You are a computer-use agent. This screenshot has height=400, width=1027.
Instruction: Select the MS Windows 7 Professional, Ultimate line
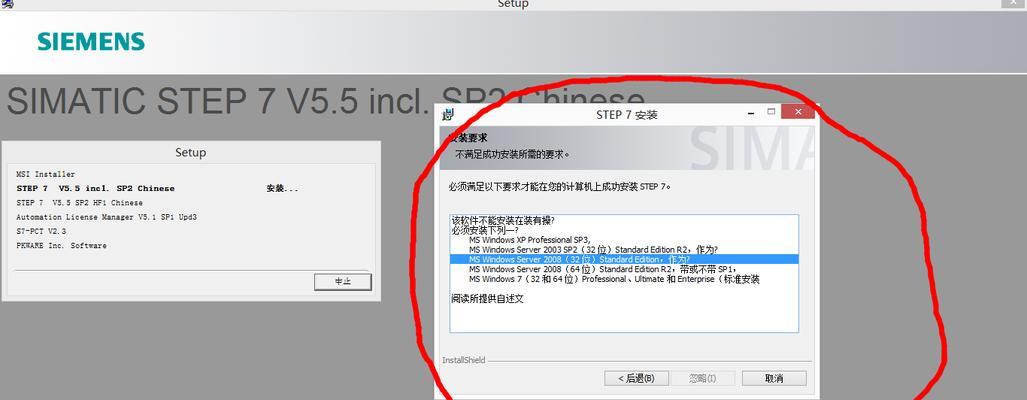tap(614, 279)
